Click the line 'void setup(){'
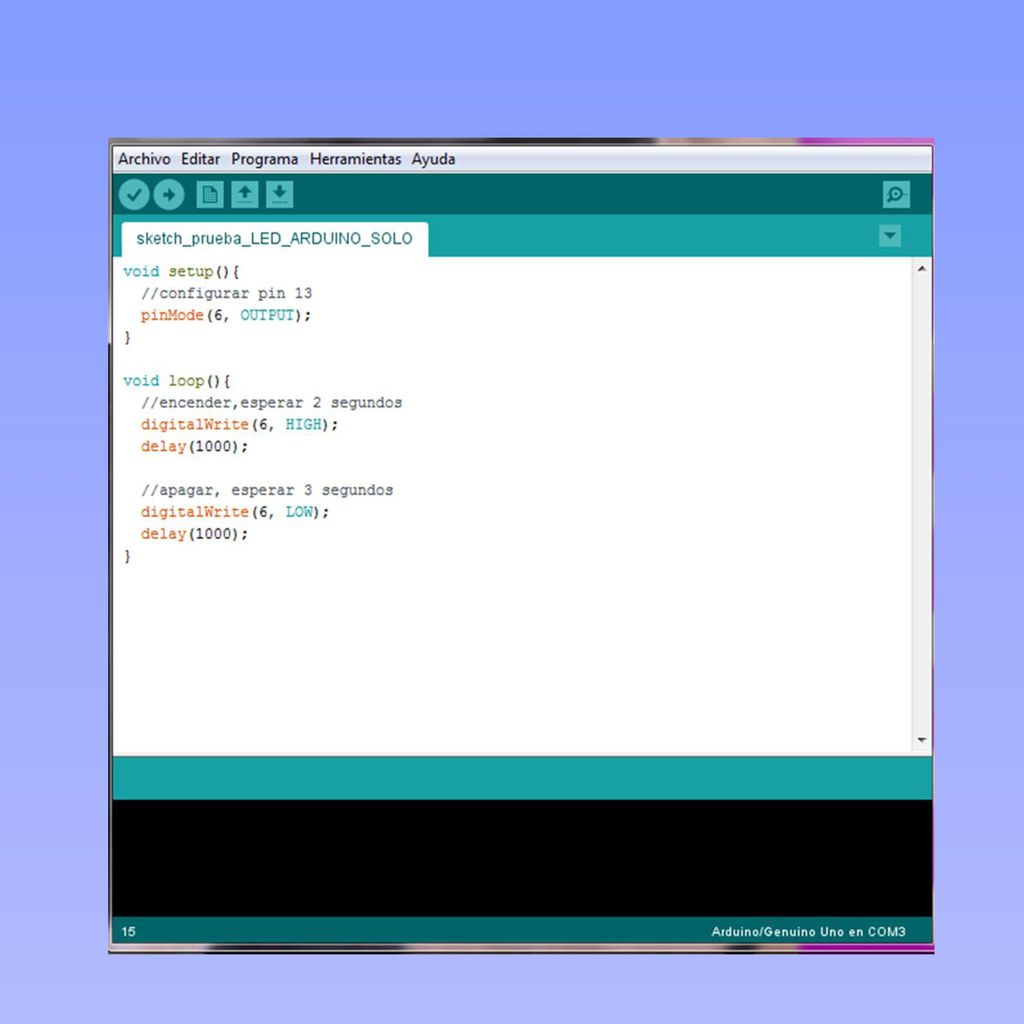The width and height of the screenshot is (1024, 1024). click(182, 272)
